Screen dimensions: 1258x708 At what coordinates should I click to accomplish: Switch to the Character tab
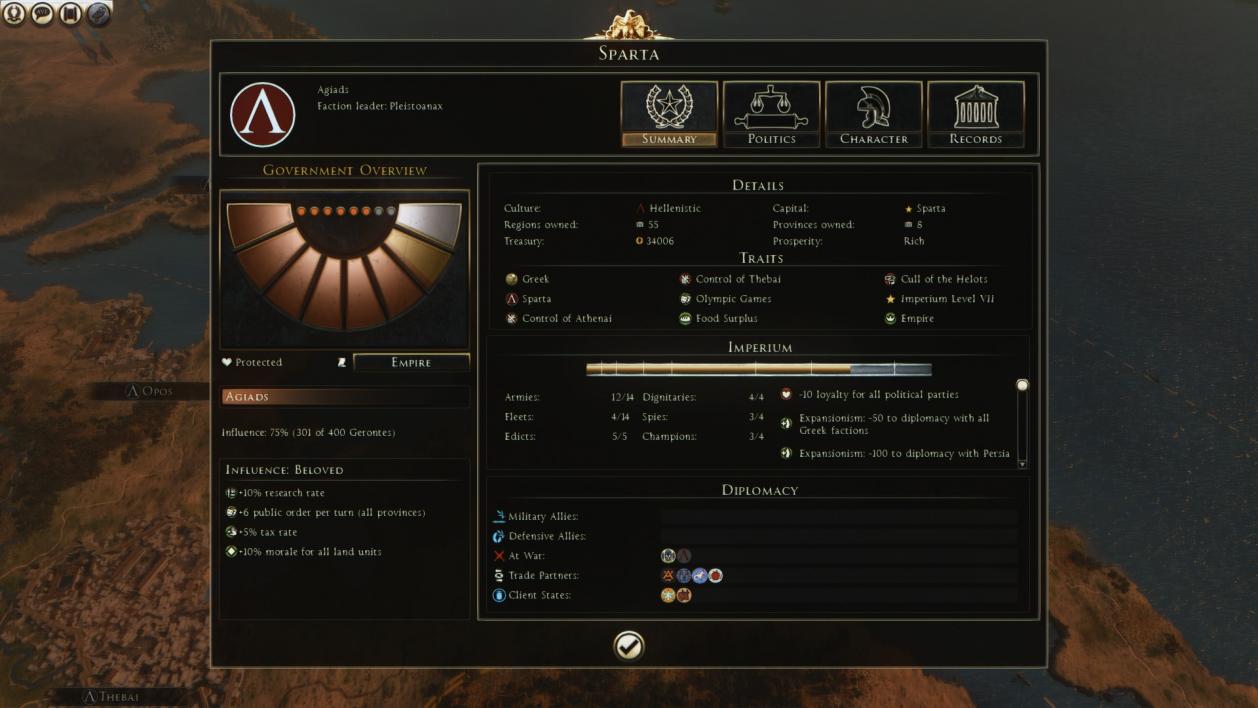coord(873,114)
